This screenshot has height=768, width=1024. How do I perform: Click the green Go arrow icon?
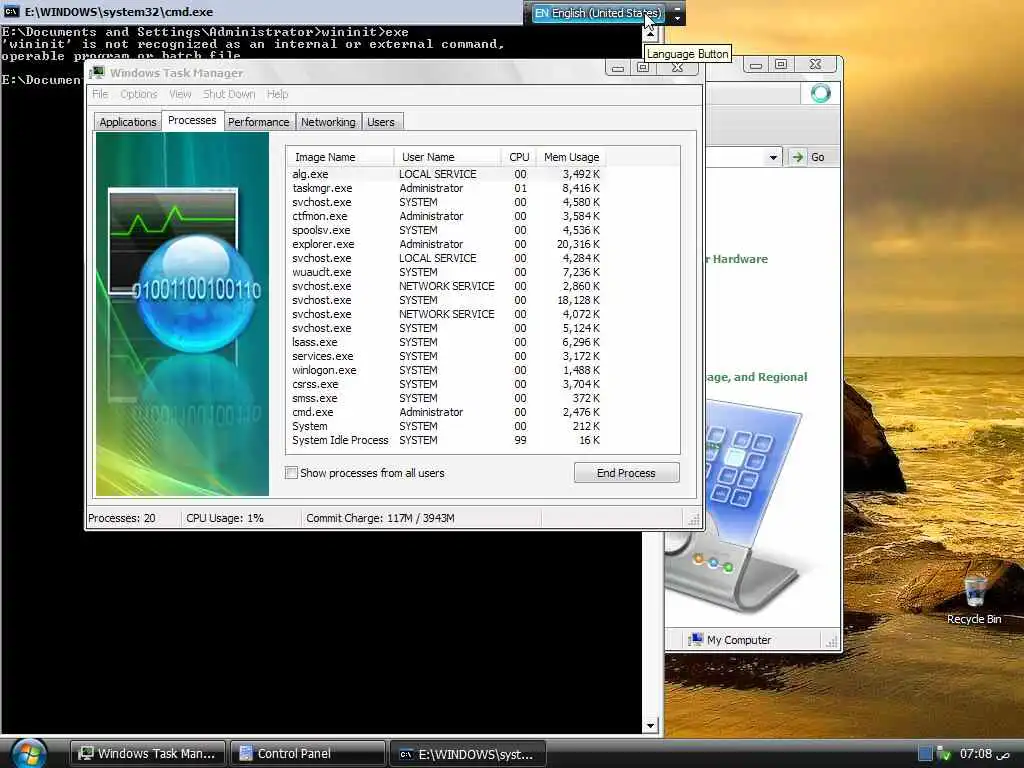[x=797, y=157]
